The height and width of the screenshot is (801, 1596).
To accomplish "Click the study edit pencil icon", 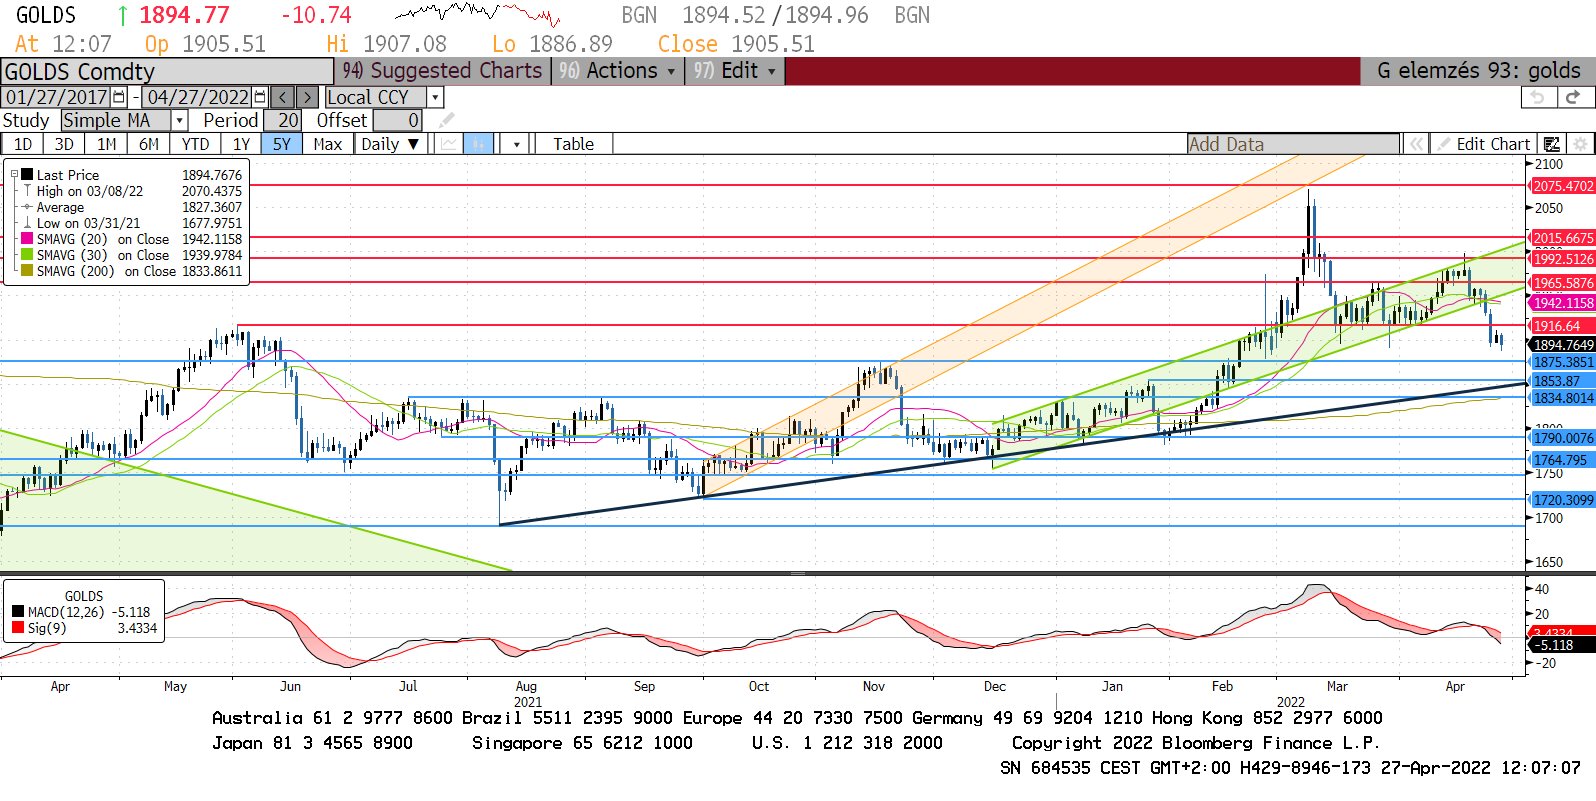I will 446,120.
